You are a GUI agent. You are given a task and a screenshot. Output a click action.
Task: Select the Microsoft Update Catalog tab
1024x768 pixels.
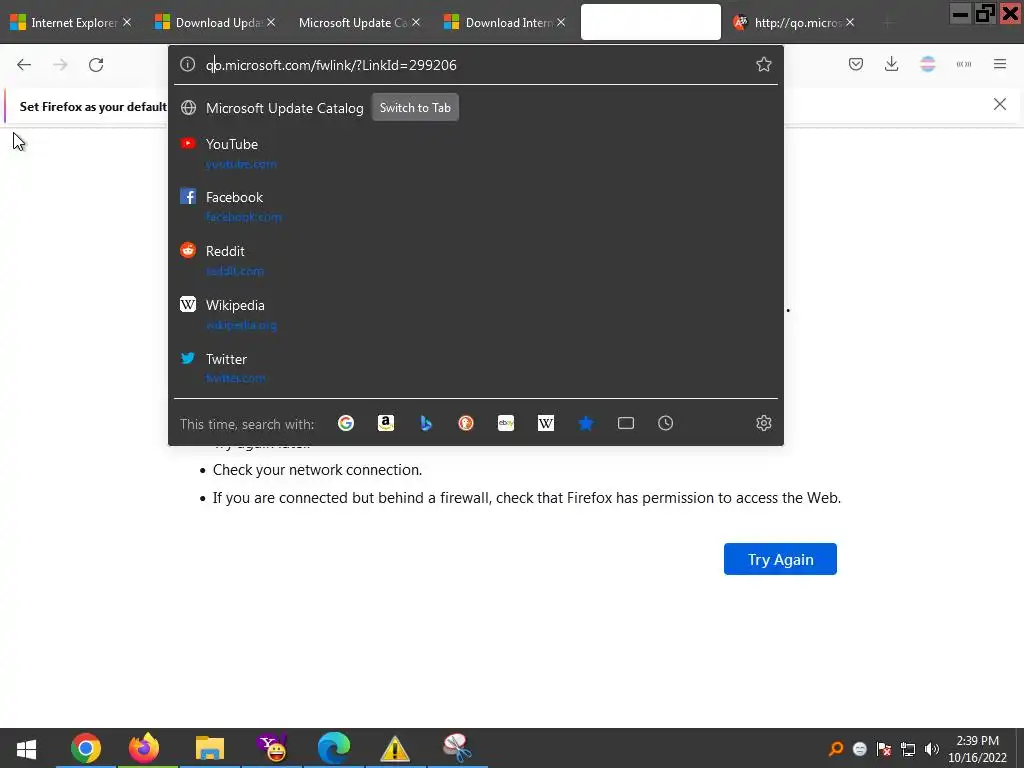coord(360,22)
